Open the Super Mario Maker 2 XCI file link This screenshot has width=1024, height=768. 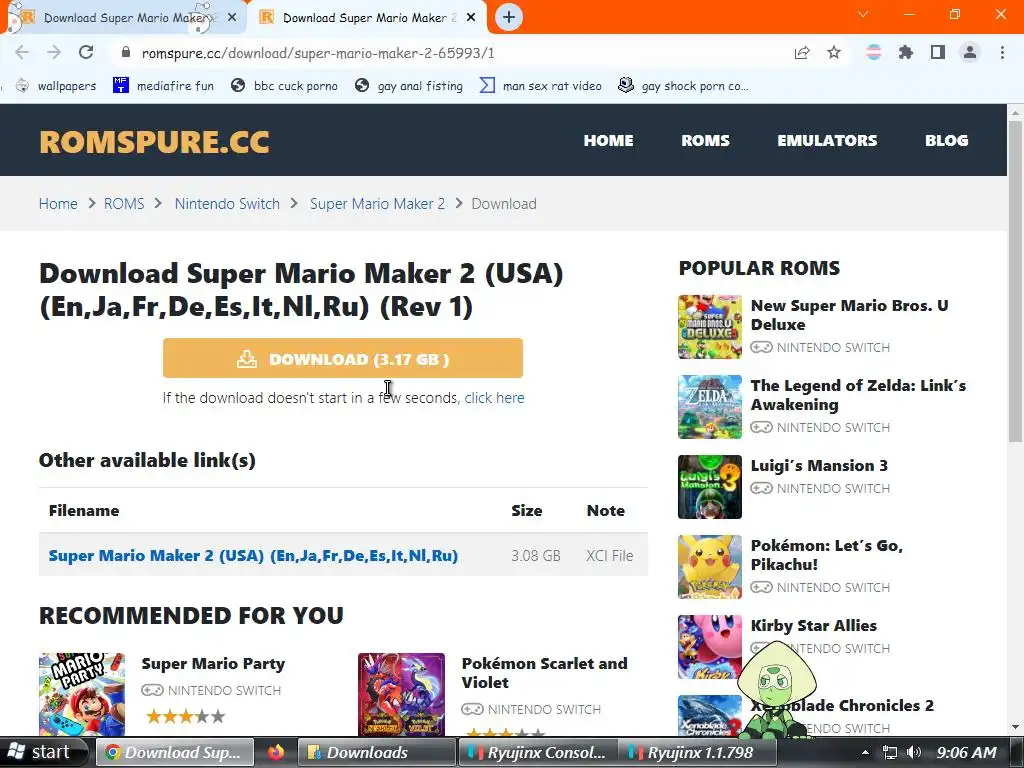coord(253,556)
